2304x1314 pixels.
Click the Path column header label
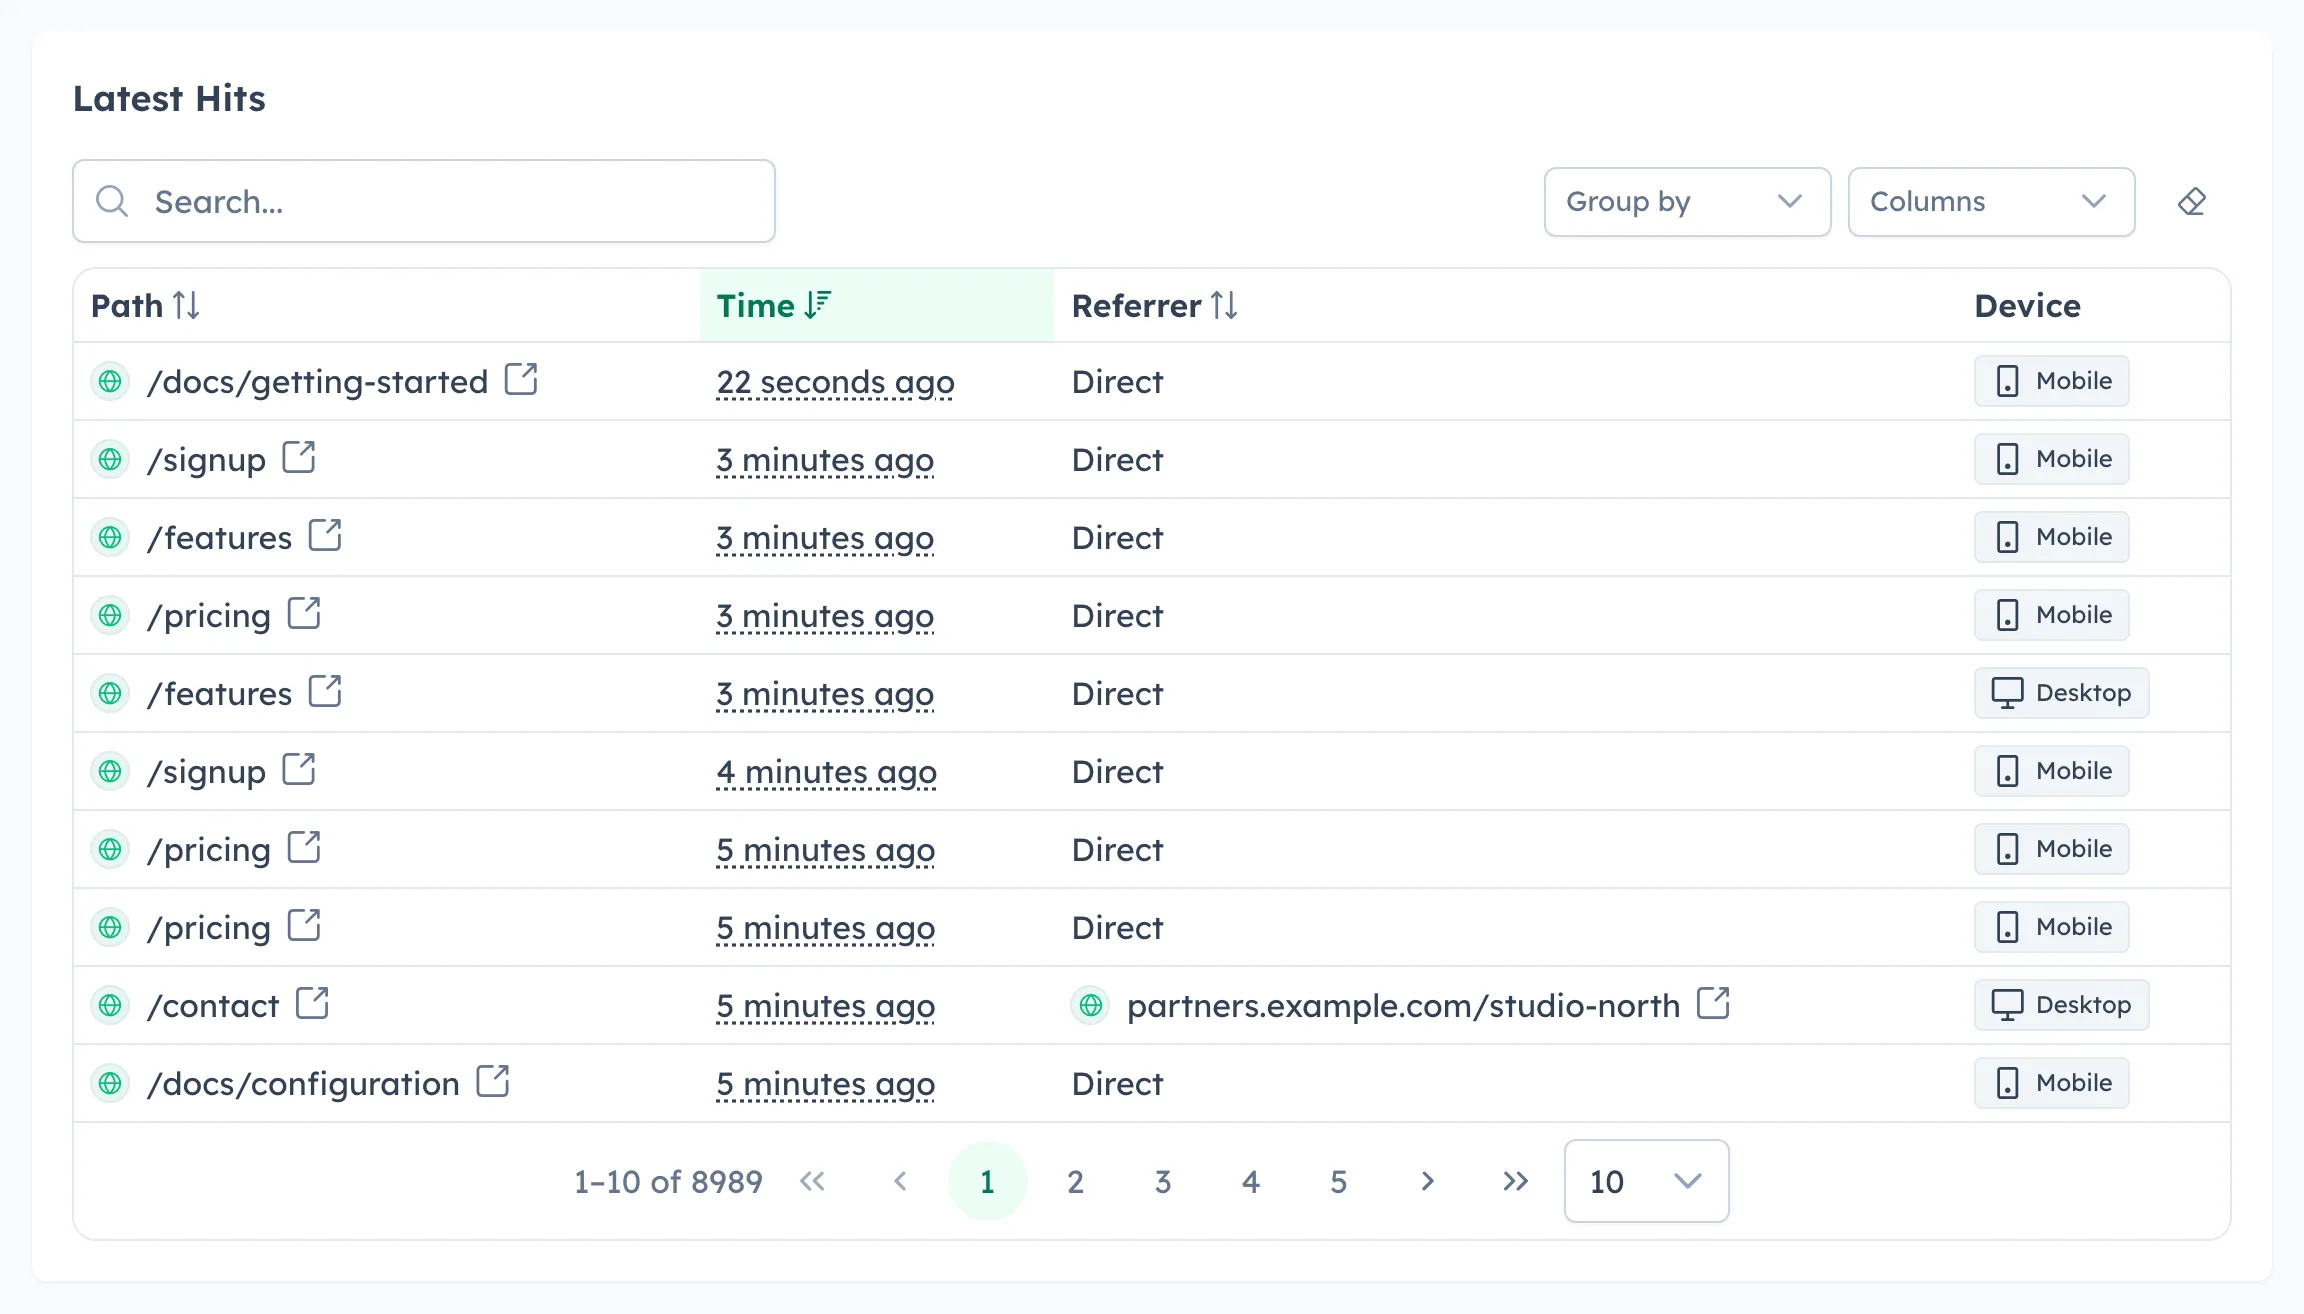[127, 305]
